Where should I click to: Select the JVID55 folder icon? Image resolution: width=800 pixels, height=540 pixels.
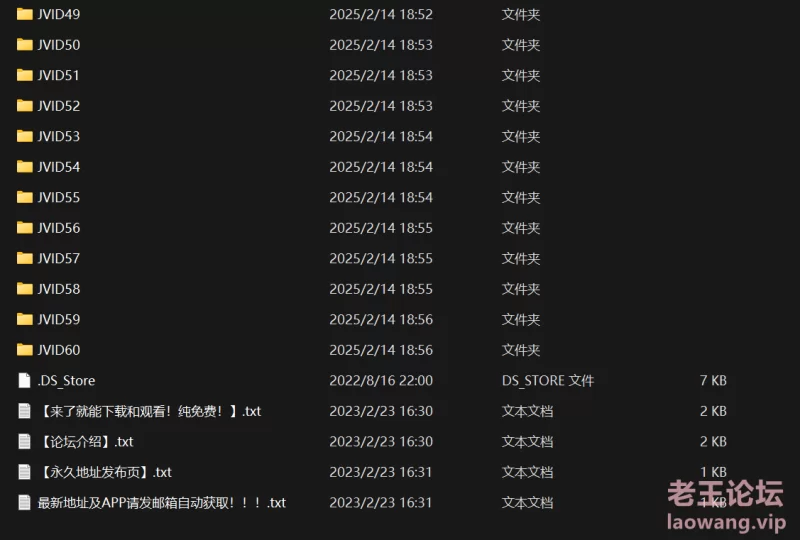click(24, 198)
